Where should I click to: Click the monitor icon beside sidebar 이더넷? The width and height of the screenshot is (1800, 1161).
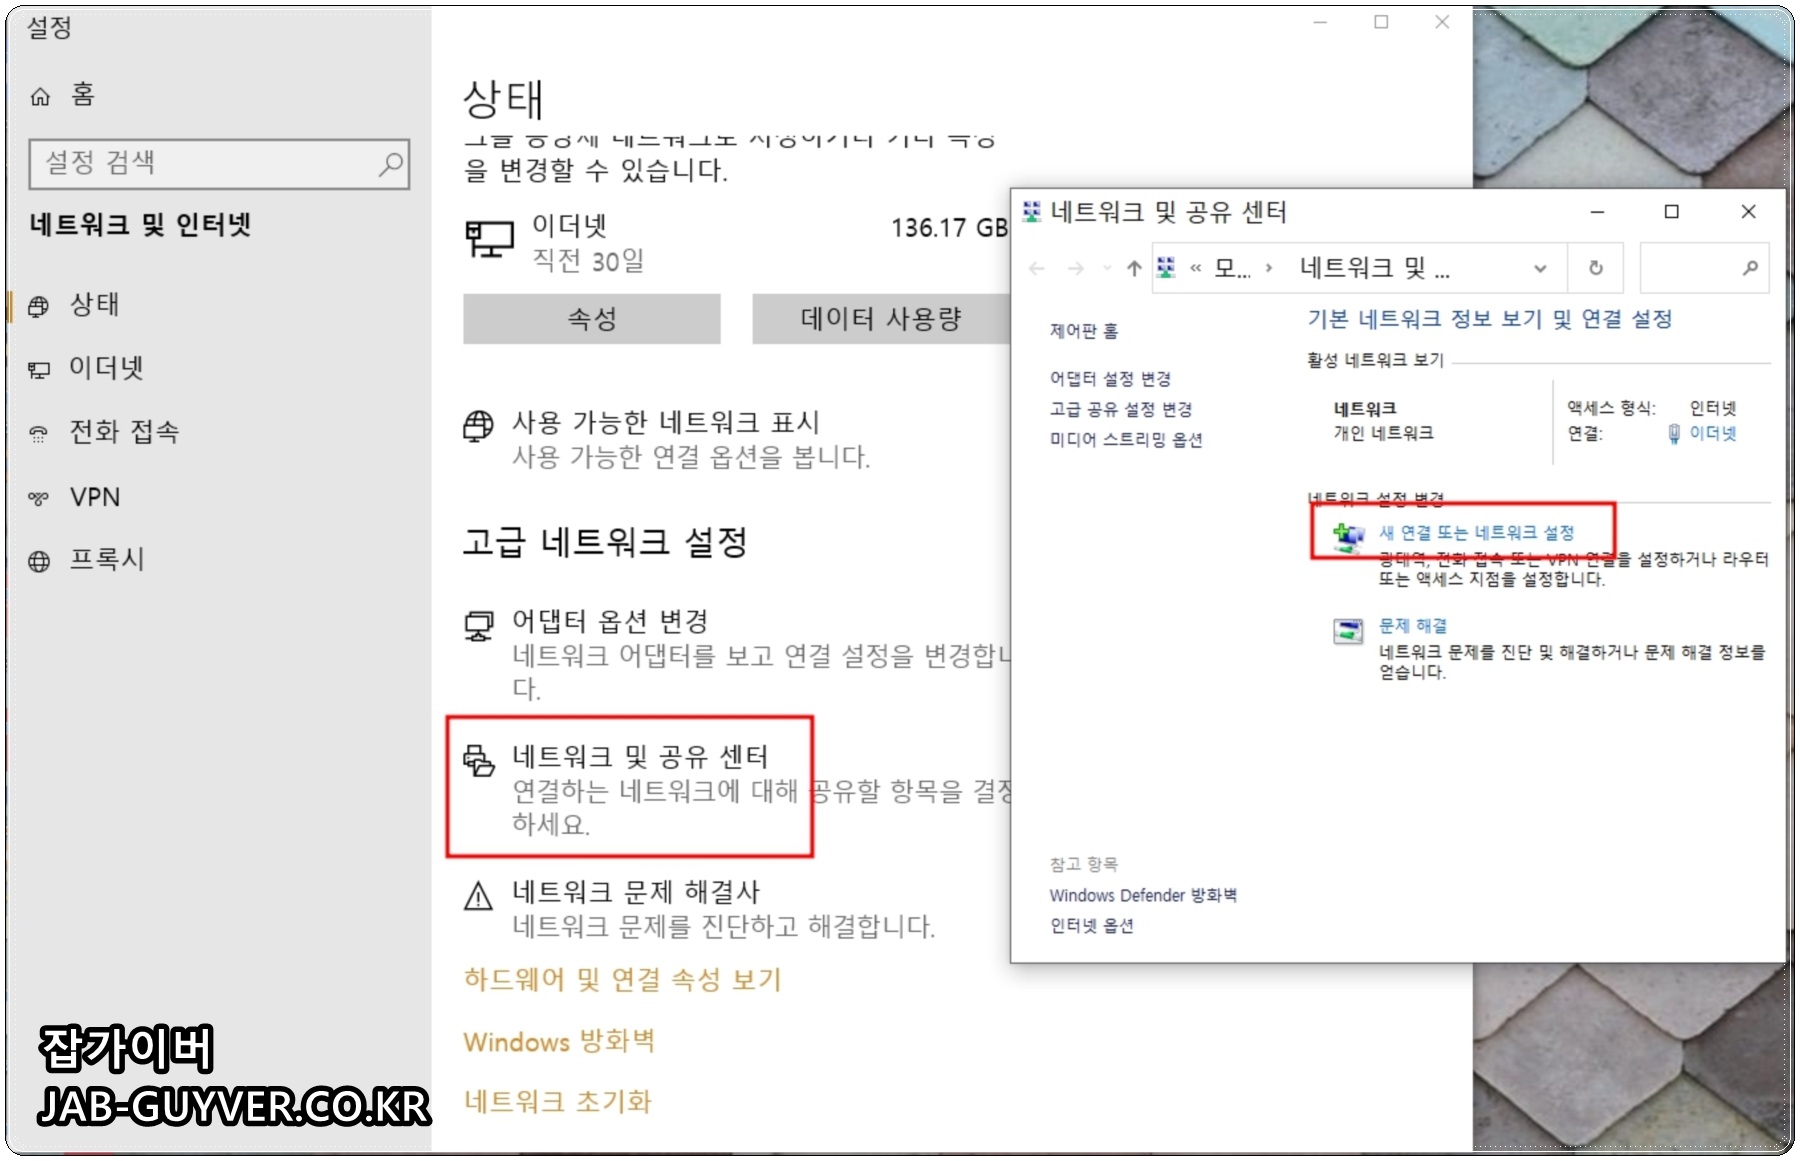click(39, 370)
